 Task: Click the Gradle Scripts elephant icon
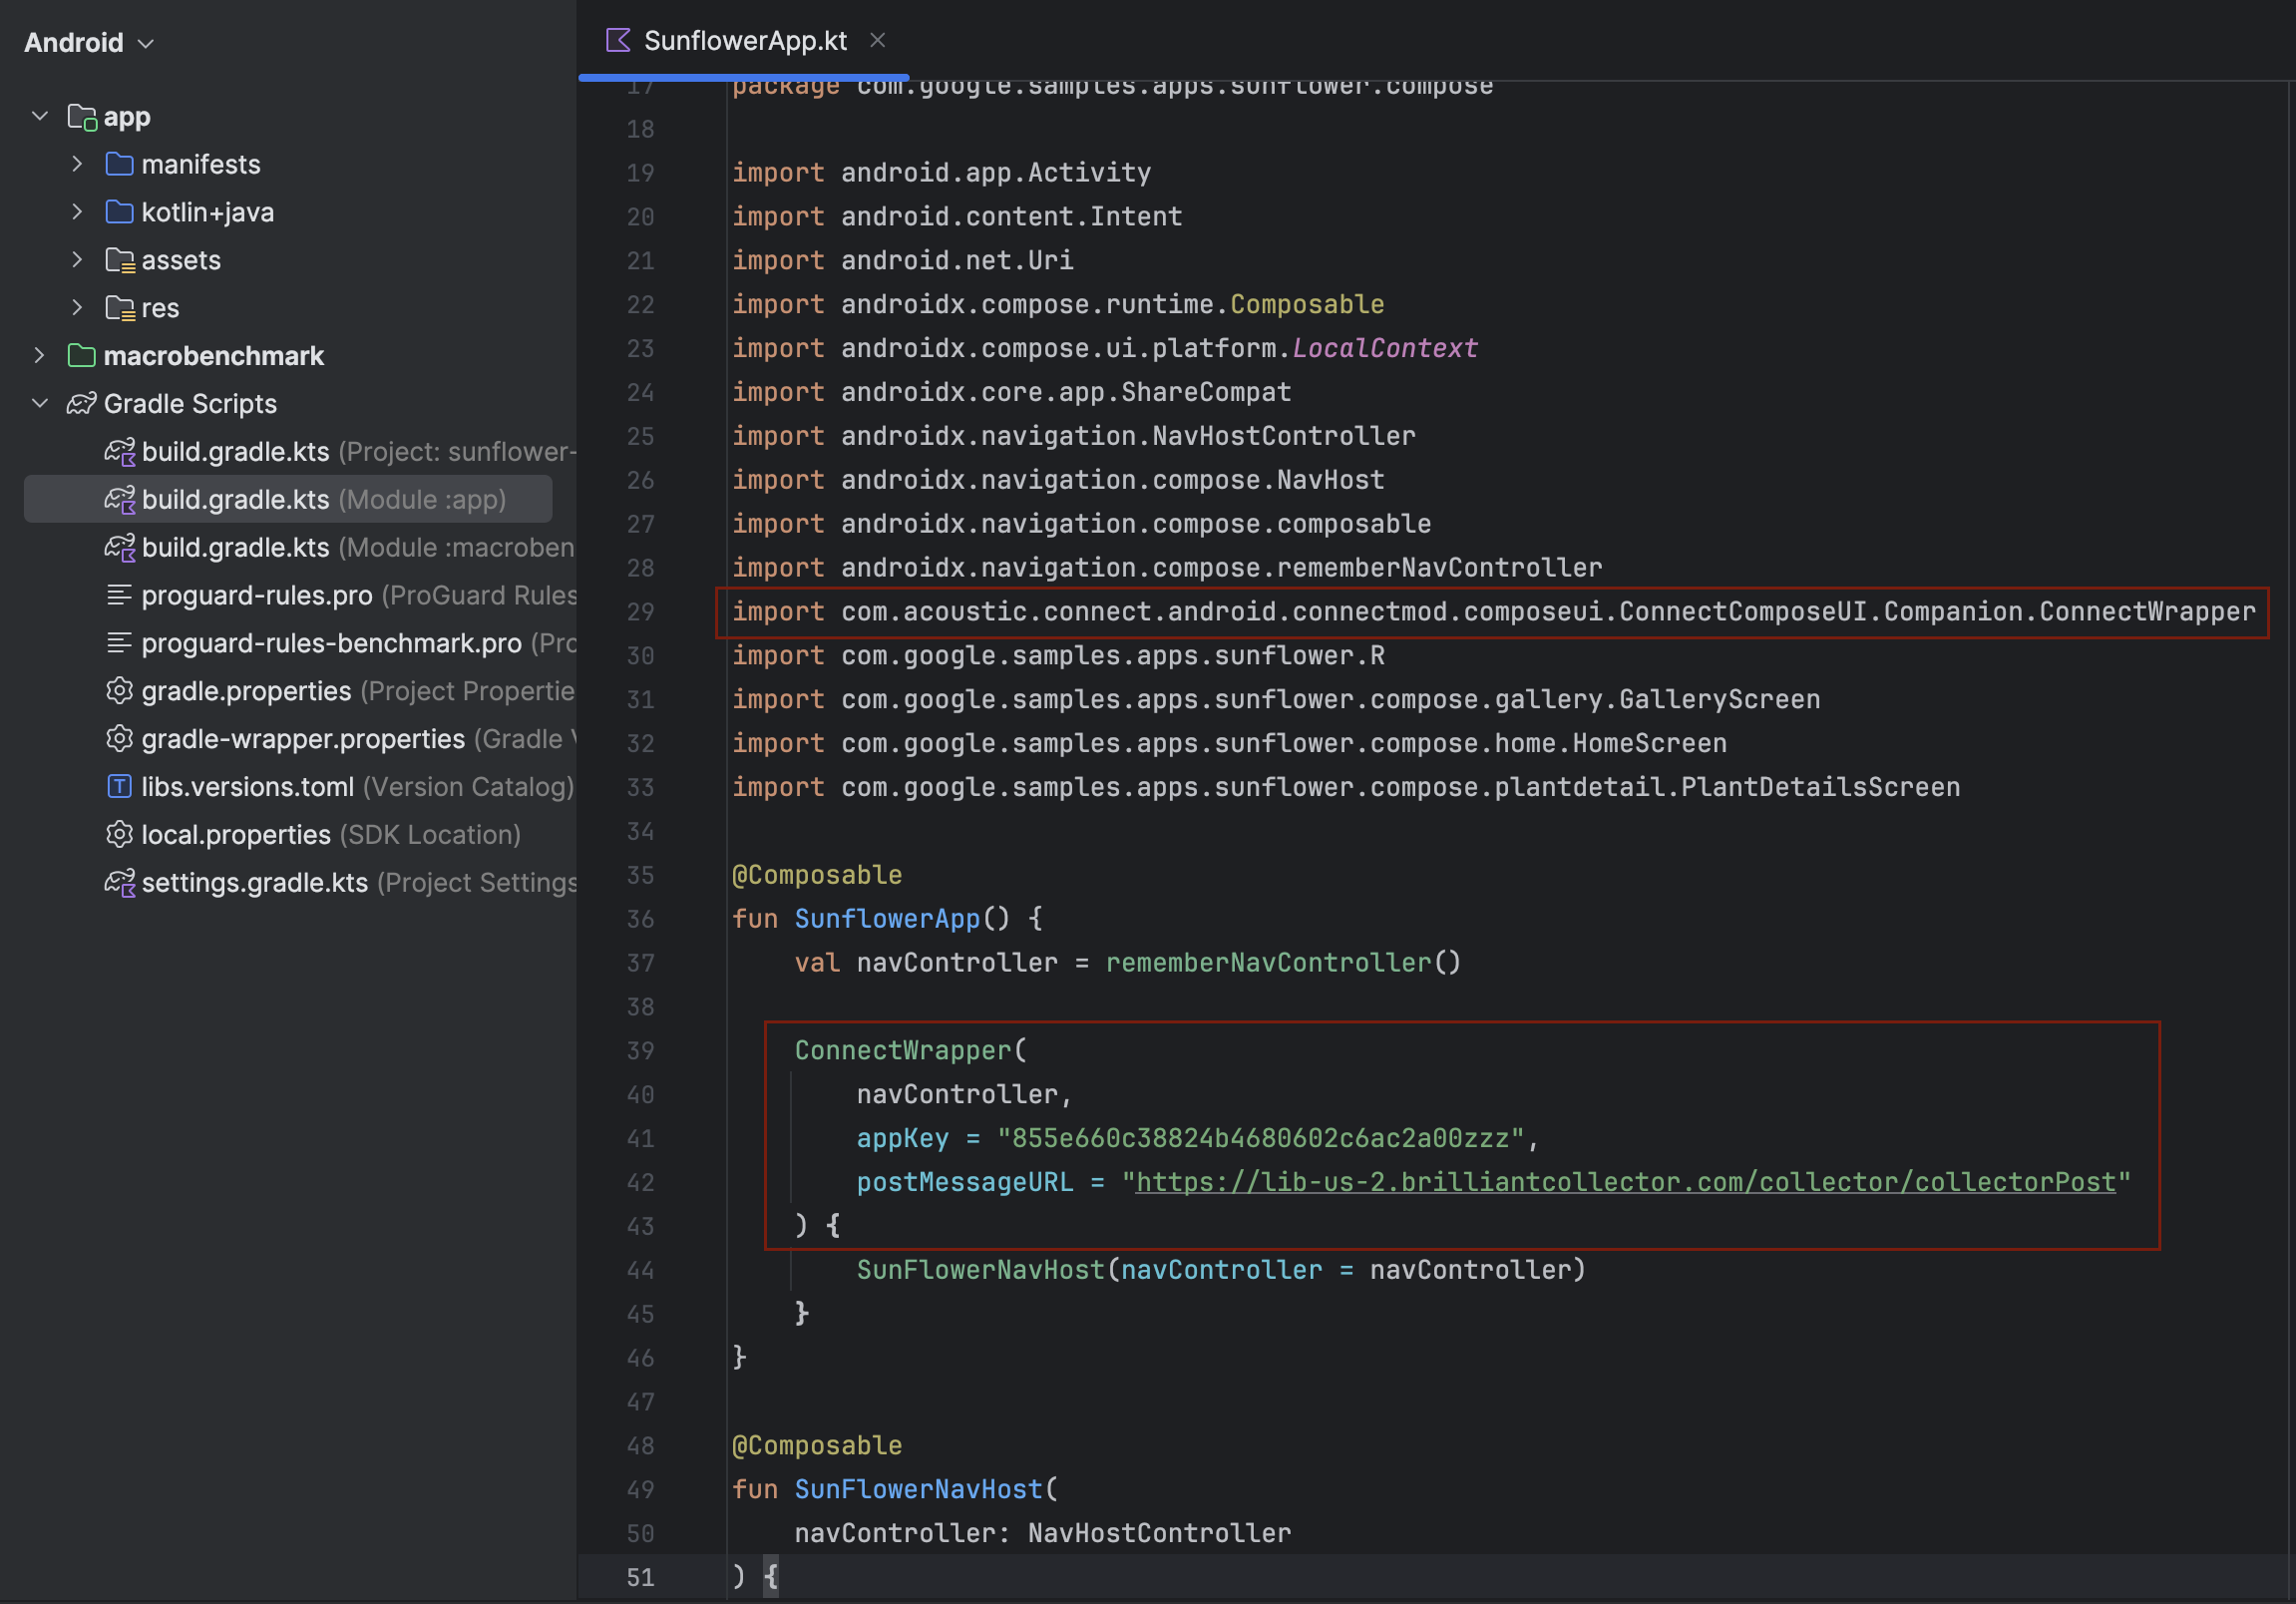[x=81, y=404]
